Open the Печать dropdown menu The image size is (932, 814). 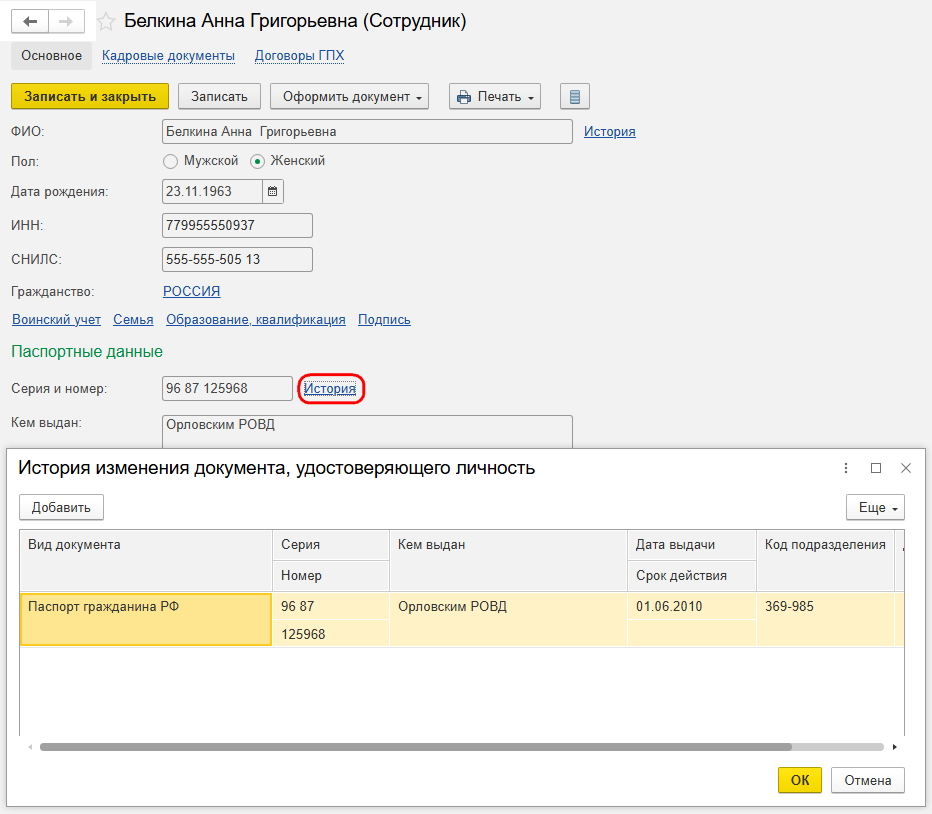point(495,96)
